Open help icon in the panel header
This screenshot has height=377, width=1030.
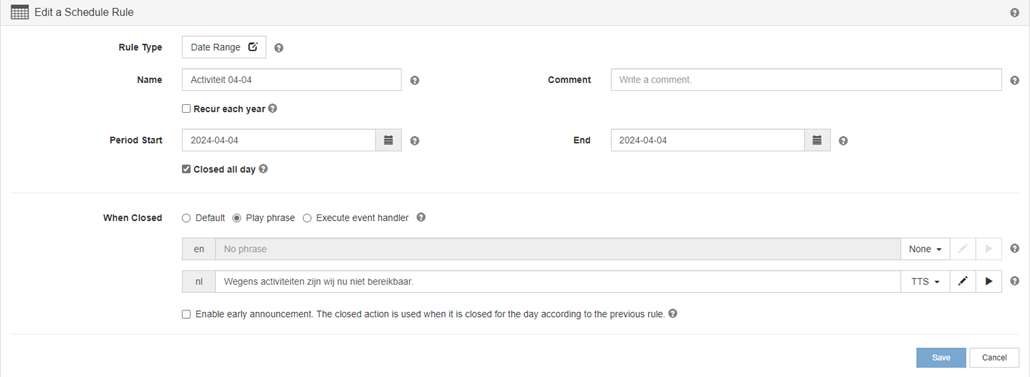click(1014, 12)
